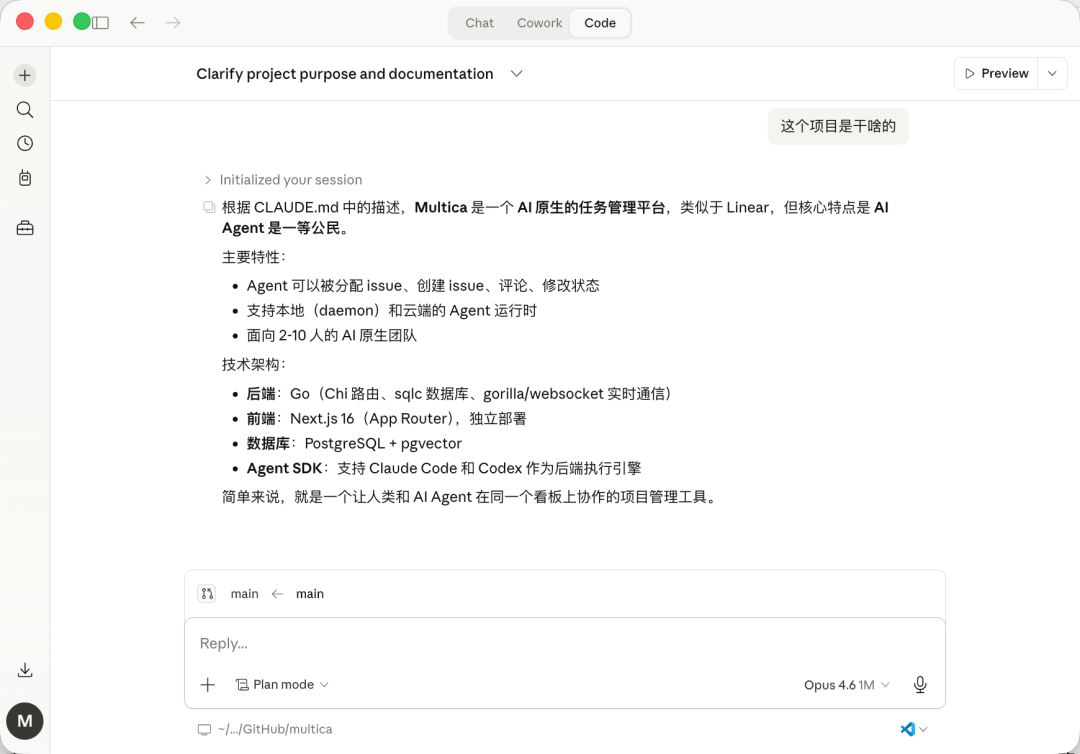Expand 'Initialized your session' details
The width and height of the screenshot is (1080, 754).
(x=283, y=180)
